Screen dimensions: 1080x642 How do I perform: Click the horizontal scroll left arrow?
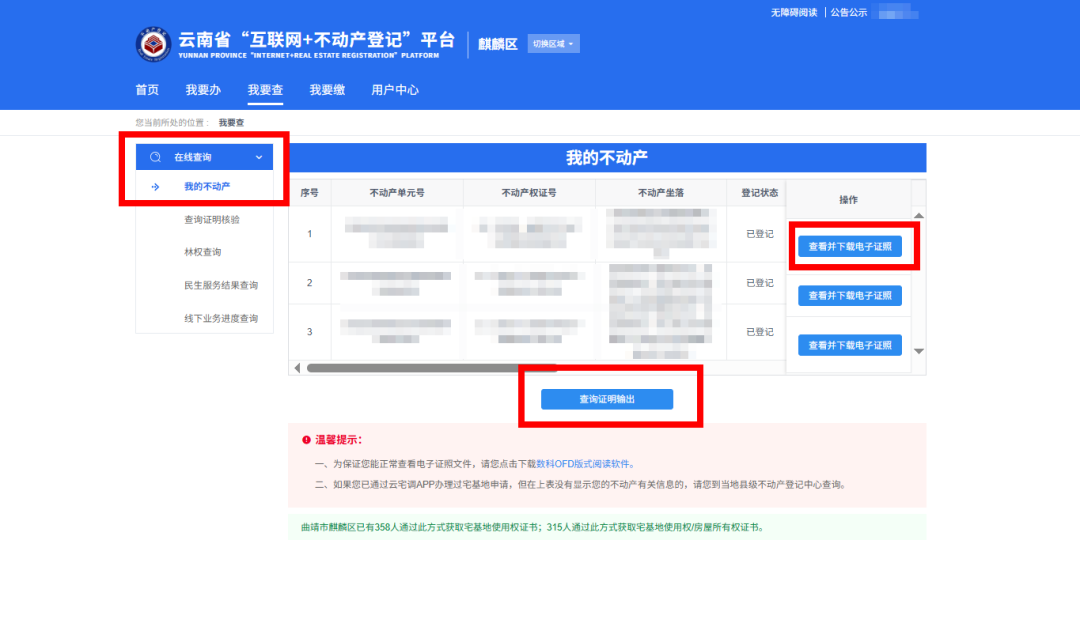tap(297, 368)
